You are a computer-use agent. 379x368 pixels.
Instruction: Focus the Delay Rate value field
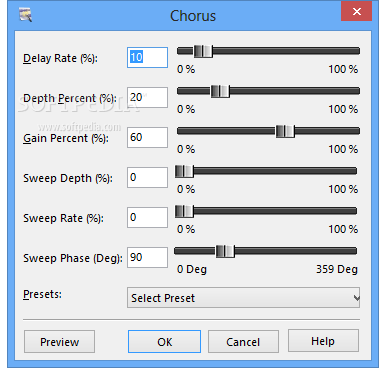(x=147, y=57)
